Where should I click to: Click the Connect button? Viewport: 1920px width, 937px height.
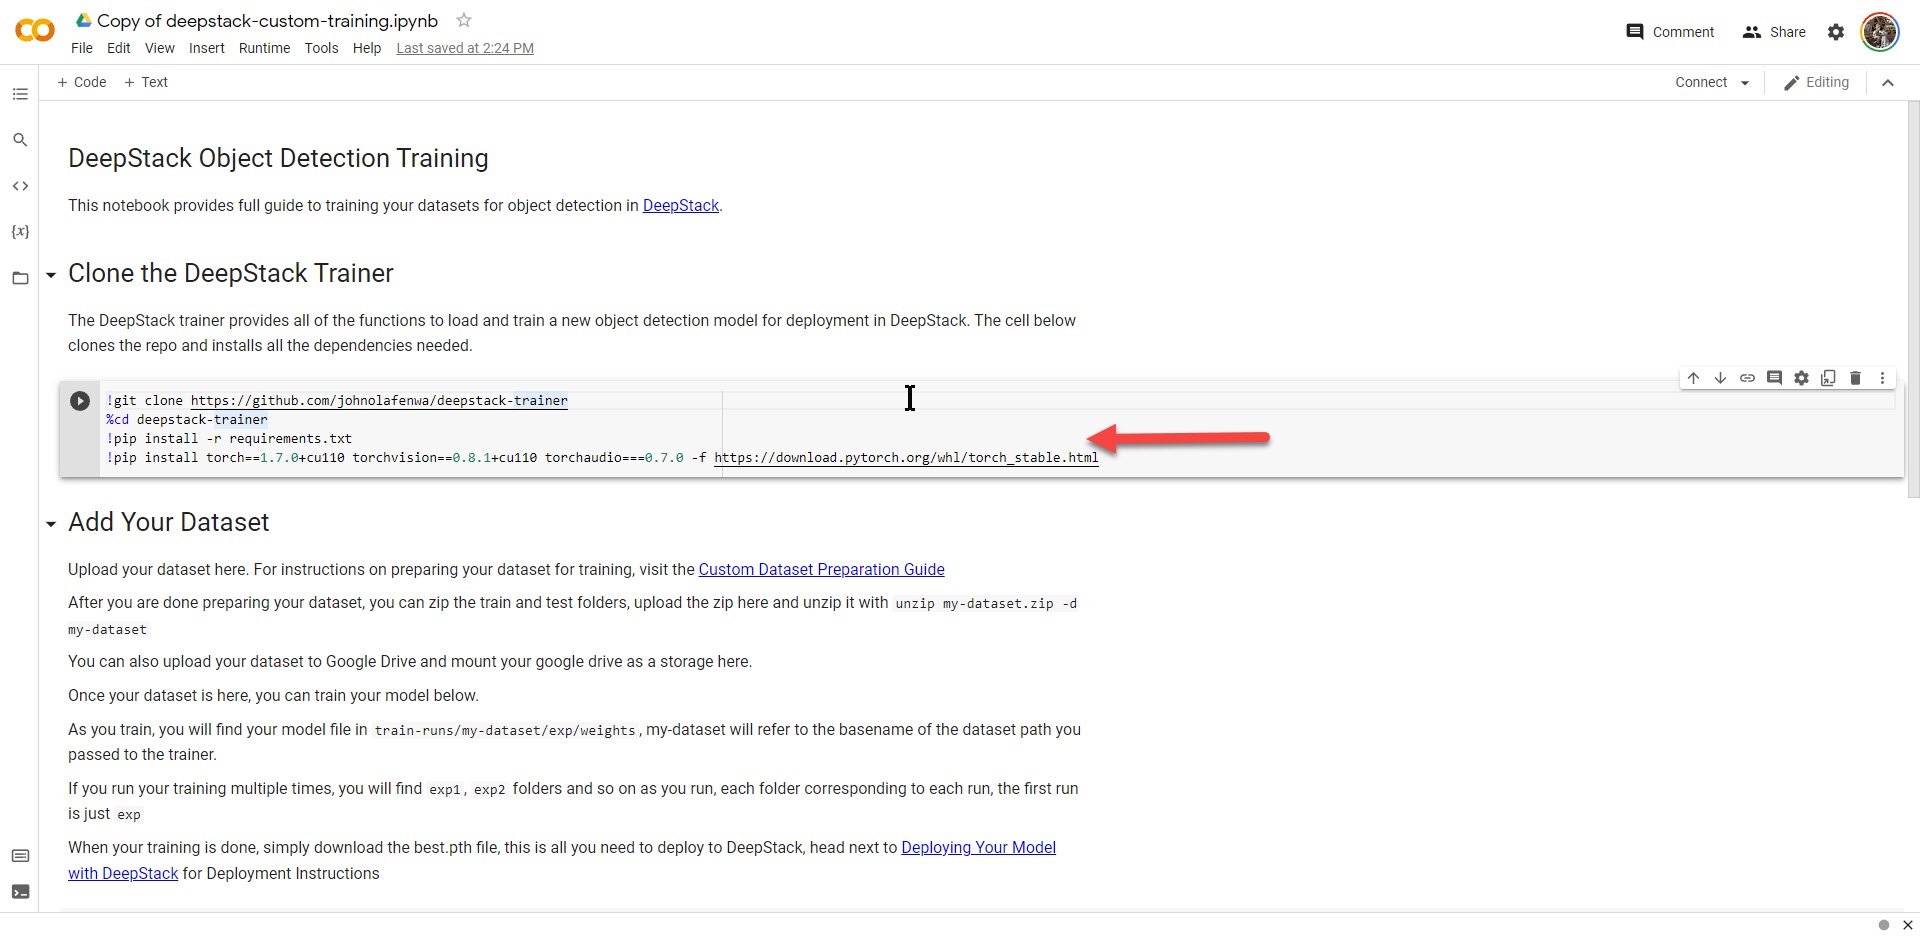pyautogui.click(x=1701, y=82)
